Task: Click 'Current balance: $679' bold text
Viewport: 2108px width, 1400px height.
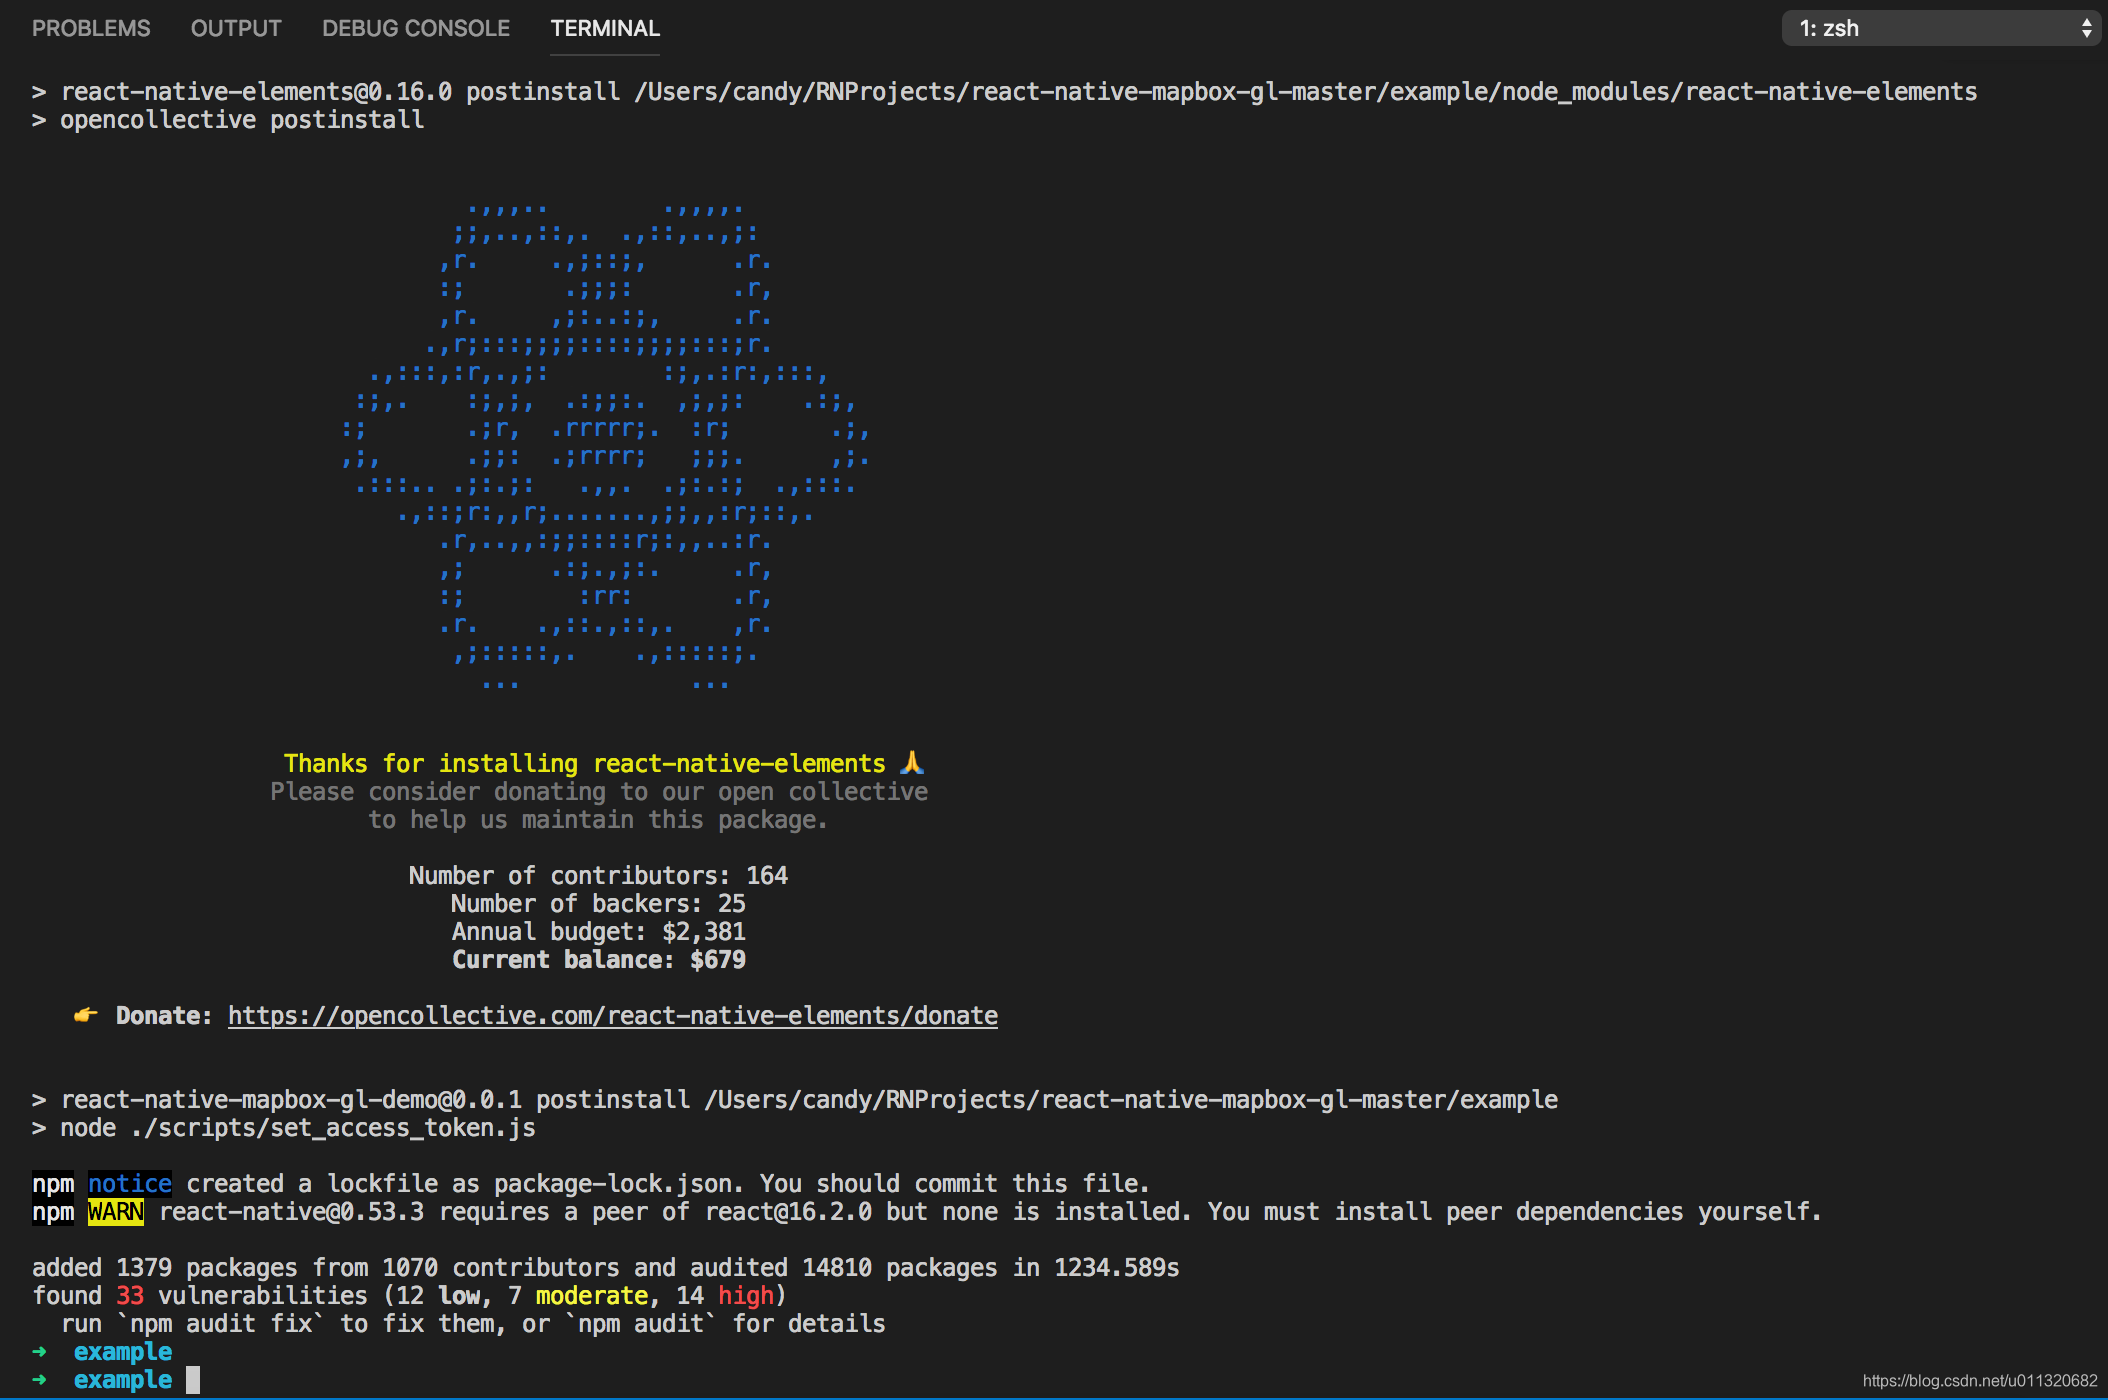Action: 598,960
